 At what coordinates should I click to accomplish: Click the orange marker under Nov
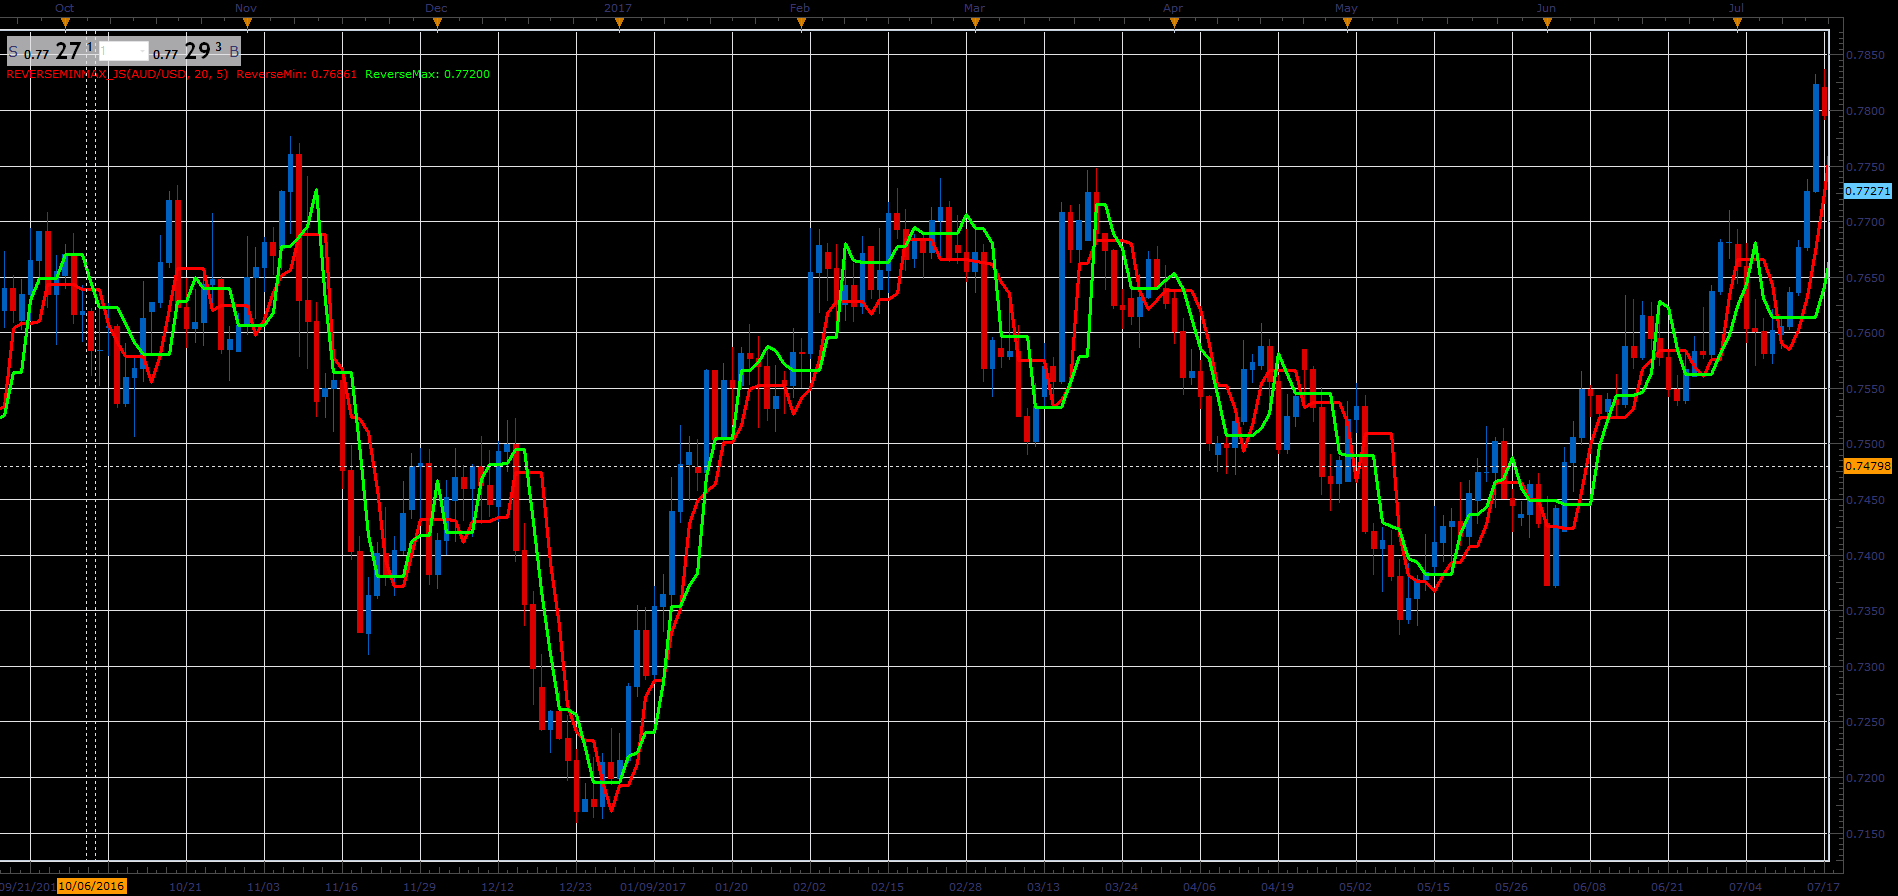(x=246, y=22)
